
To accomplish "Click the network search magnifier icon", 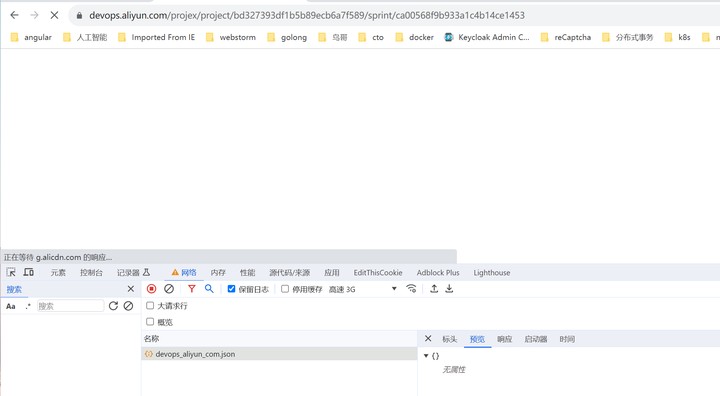I will pos(209,289).
